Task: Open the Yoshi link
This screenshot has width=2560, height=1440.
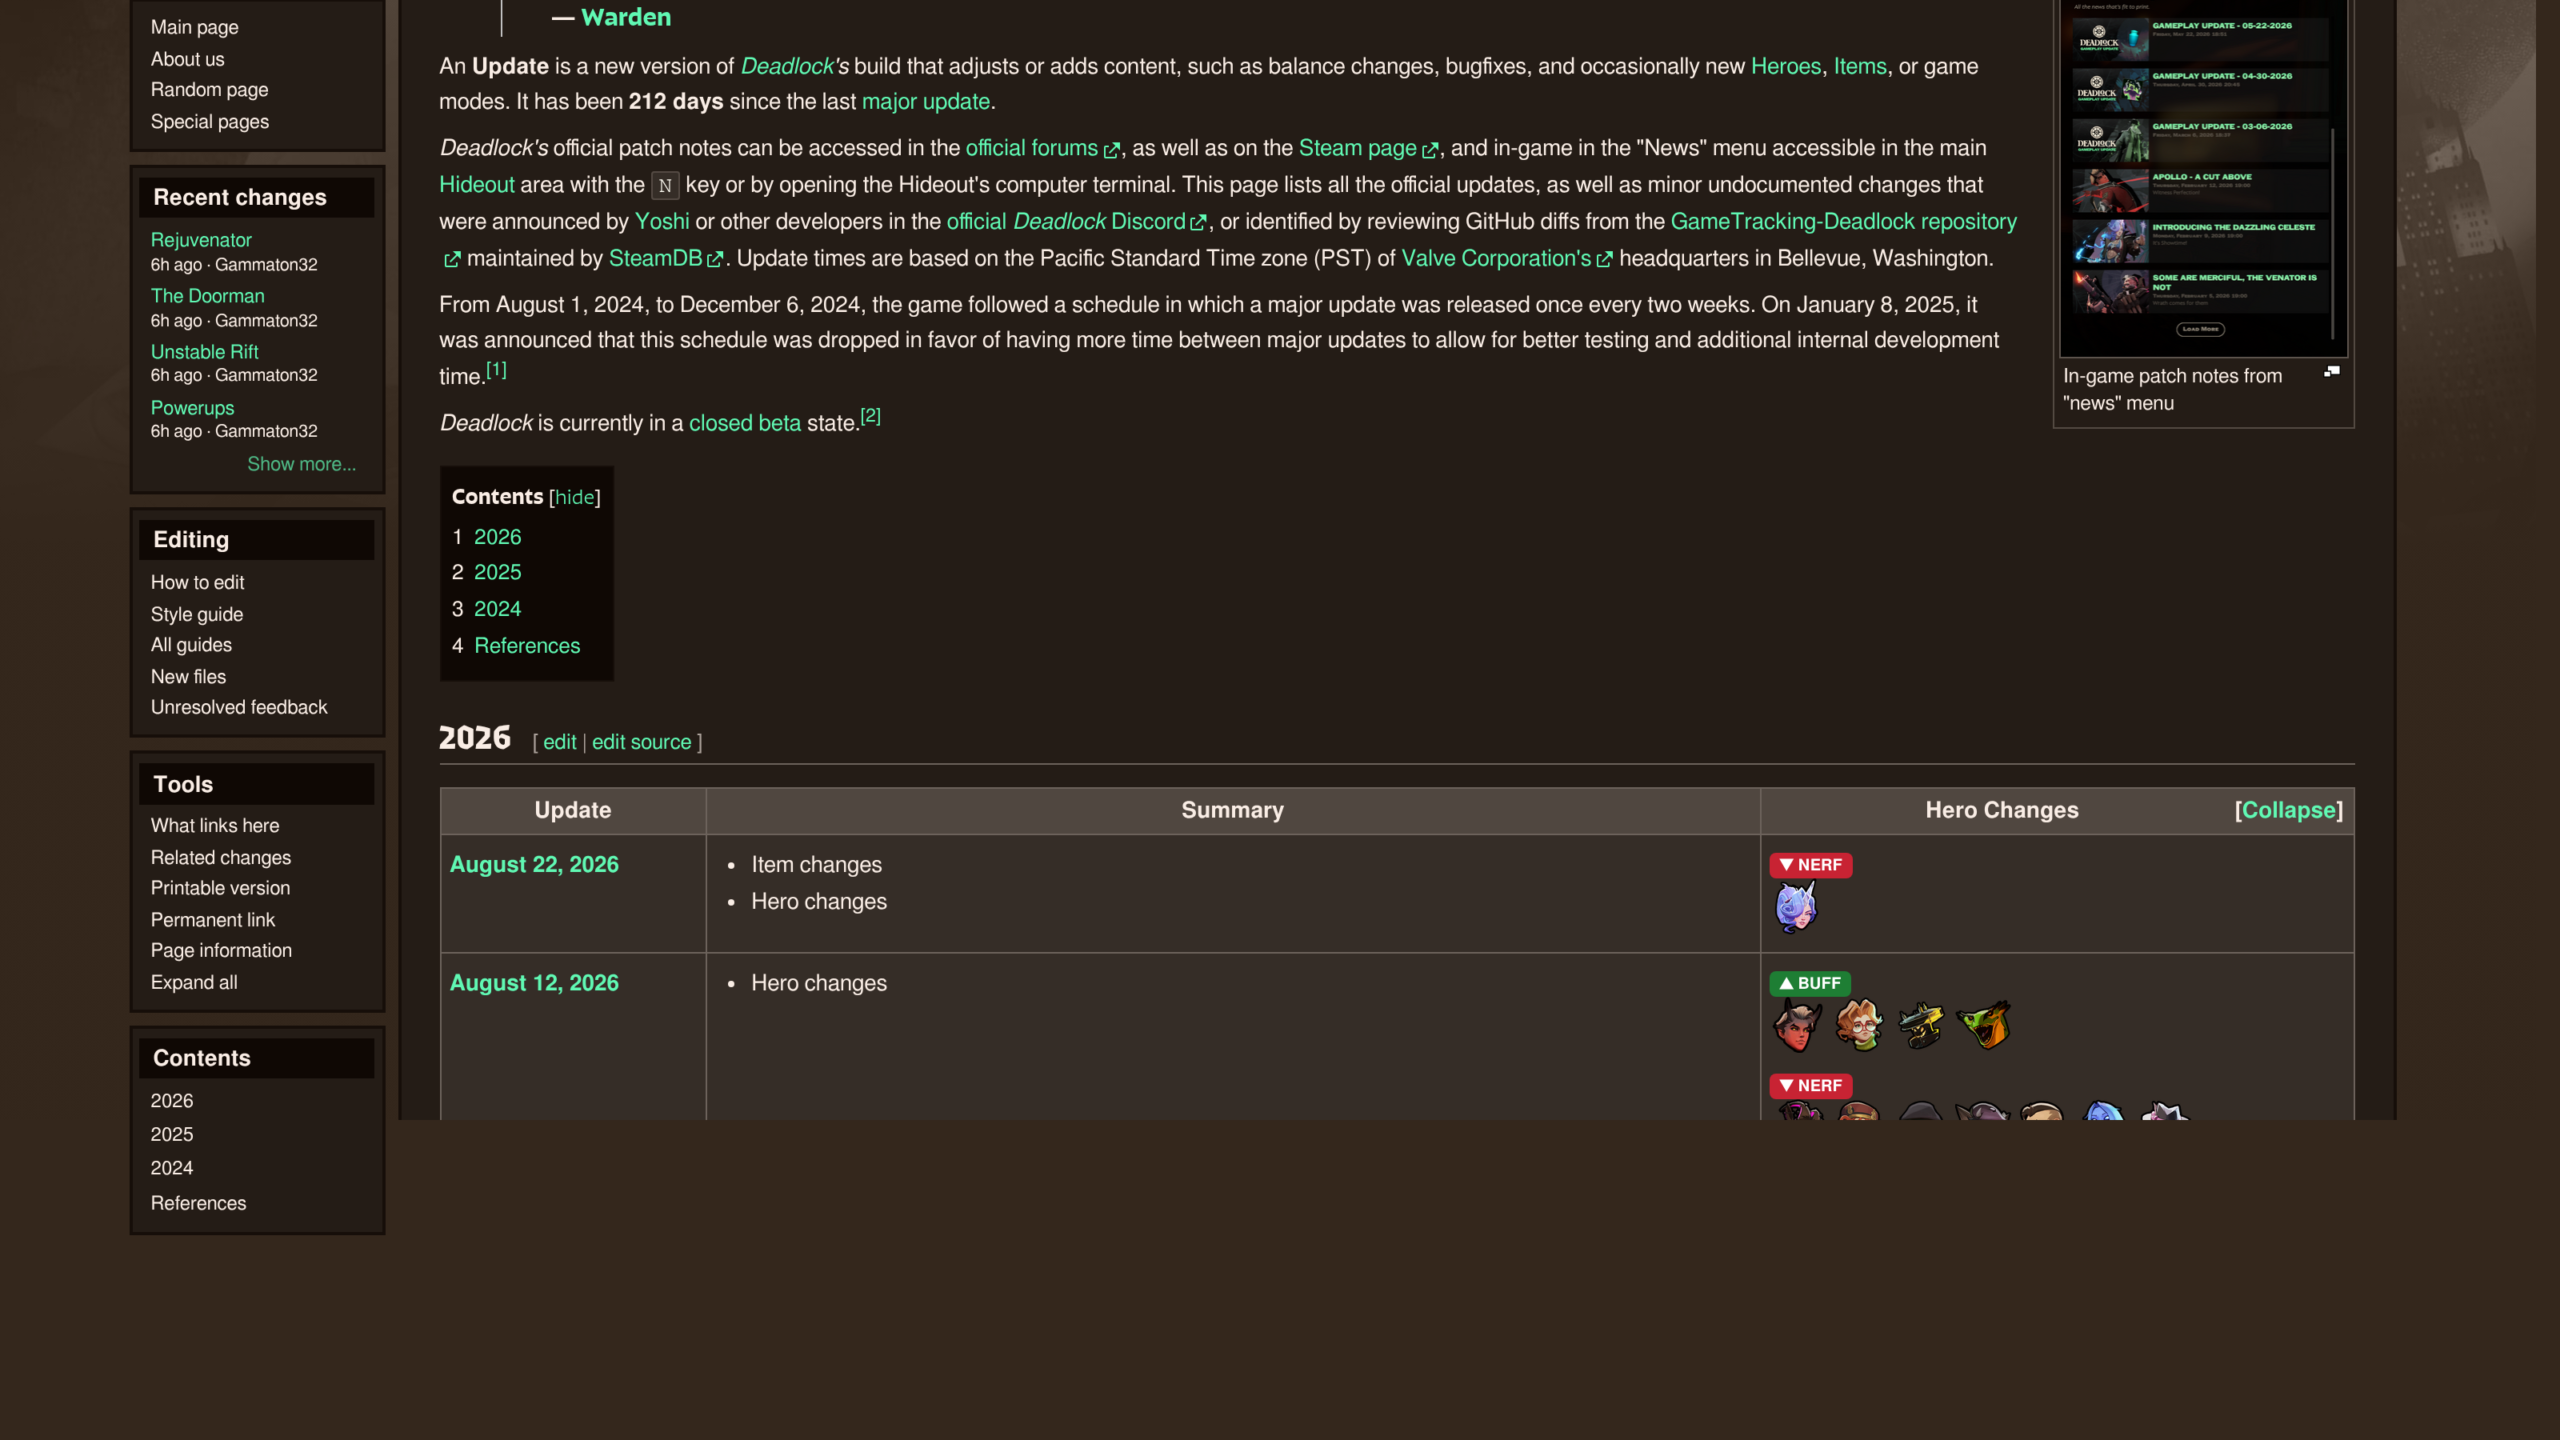Action: point(662,222)
